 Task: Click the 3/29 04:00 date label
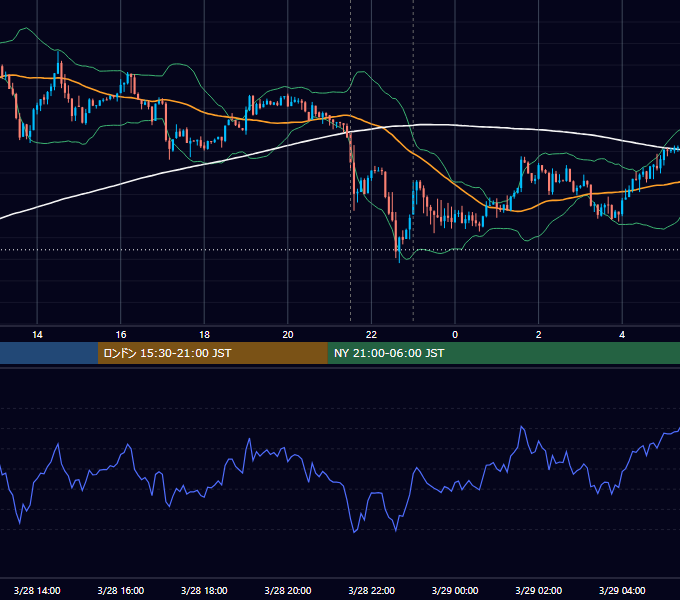pyautogui.click(x=622, y=590)
